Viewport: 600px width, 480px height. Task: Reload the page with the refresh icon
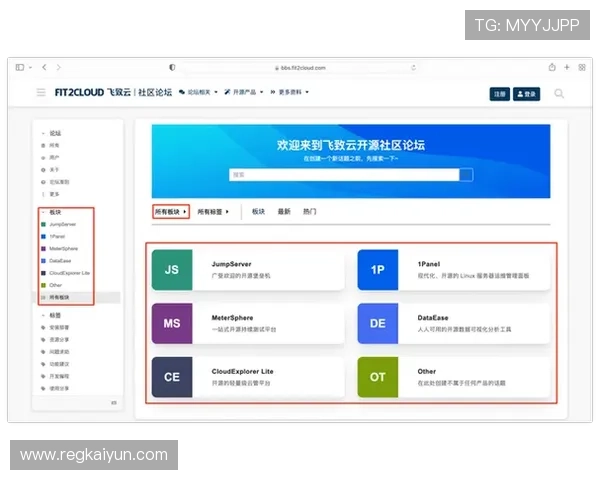[x=413, y=68]
